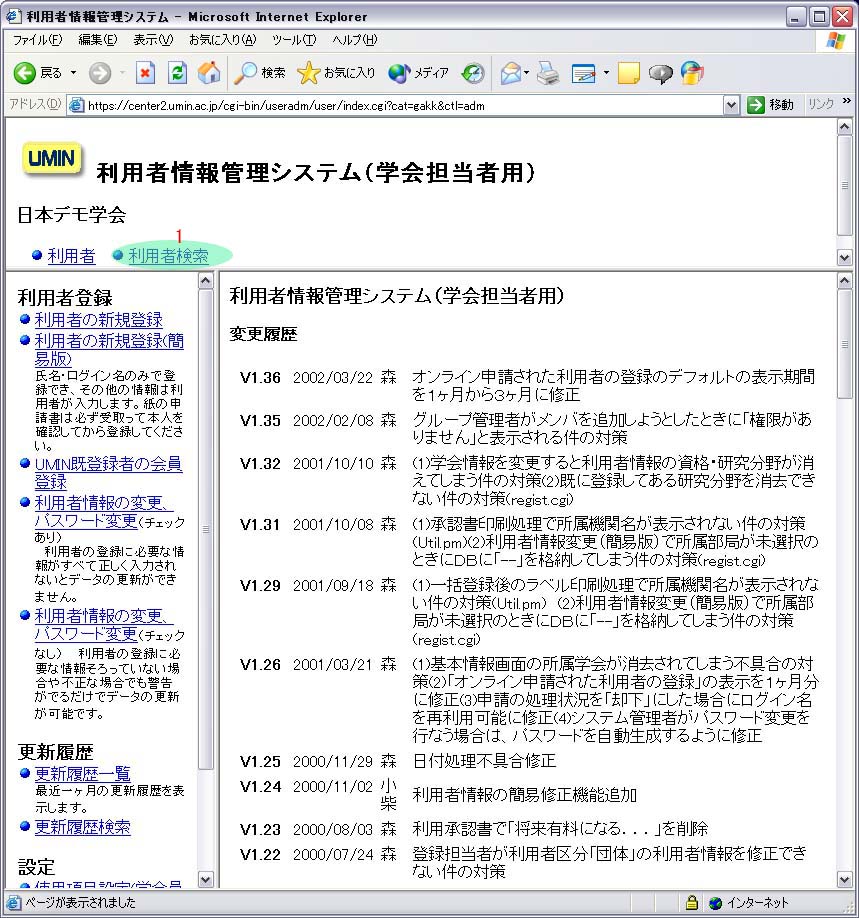Click the address bar URL field
This screenshot has width=859, height=918.
[x=400, y=105]
